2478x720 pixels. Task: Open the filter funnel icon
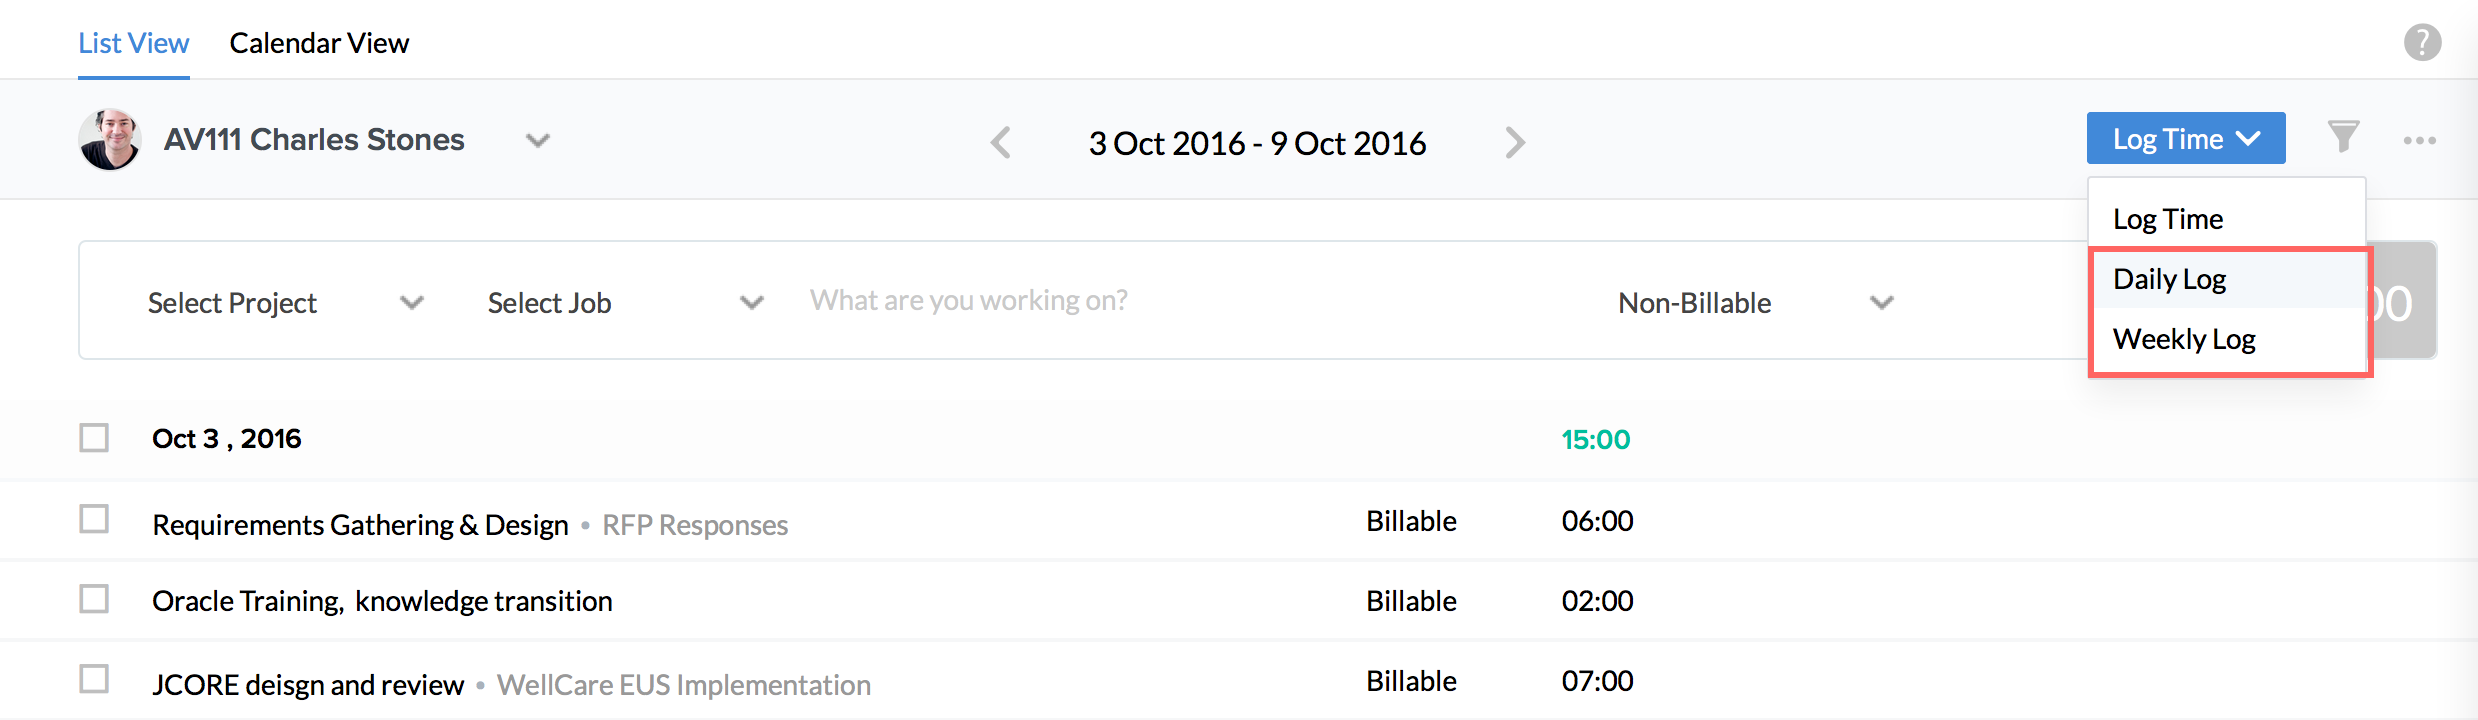pos(2343,137)
